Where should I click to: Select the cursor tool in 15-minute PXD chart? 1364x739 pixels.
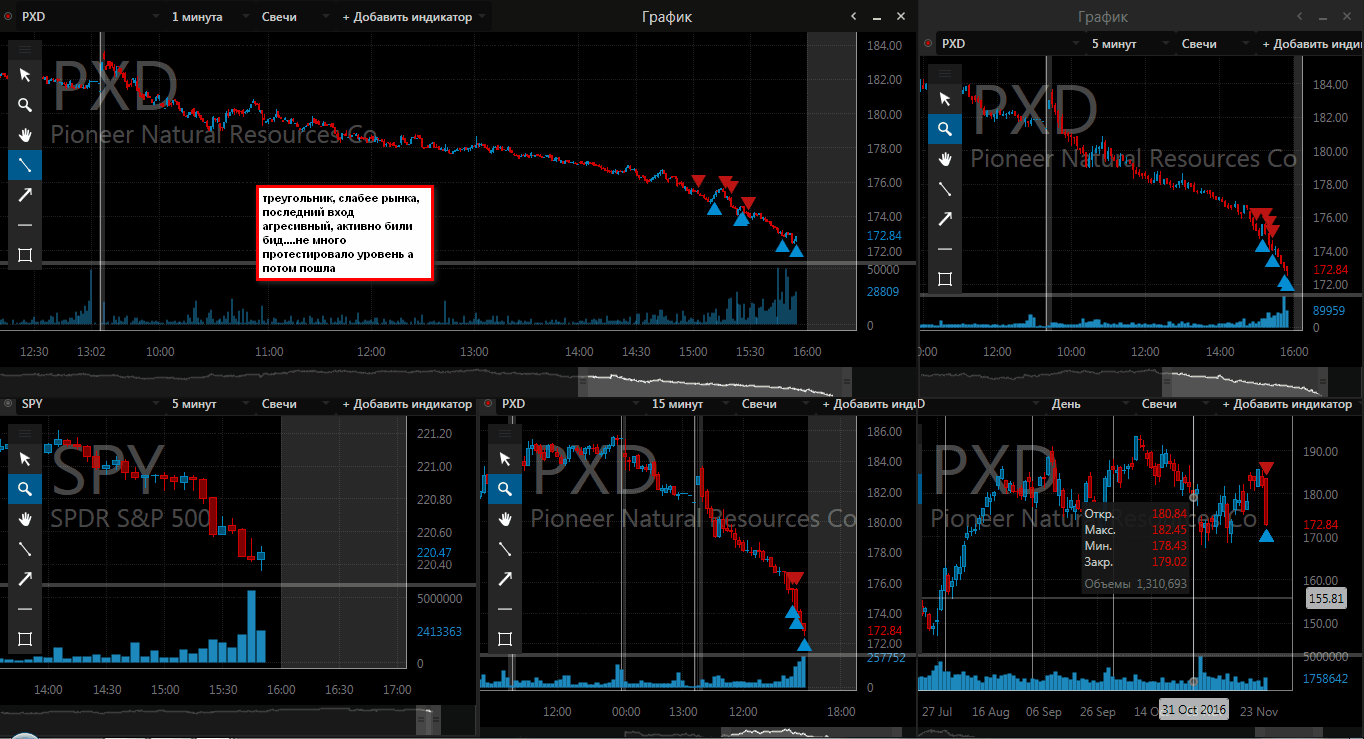coord(505,459)
